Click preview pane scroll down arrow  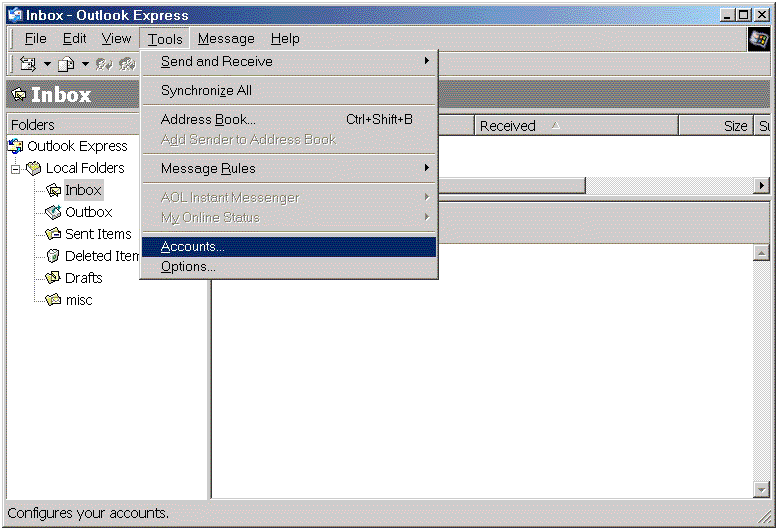(761, 489)
